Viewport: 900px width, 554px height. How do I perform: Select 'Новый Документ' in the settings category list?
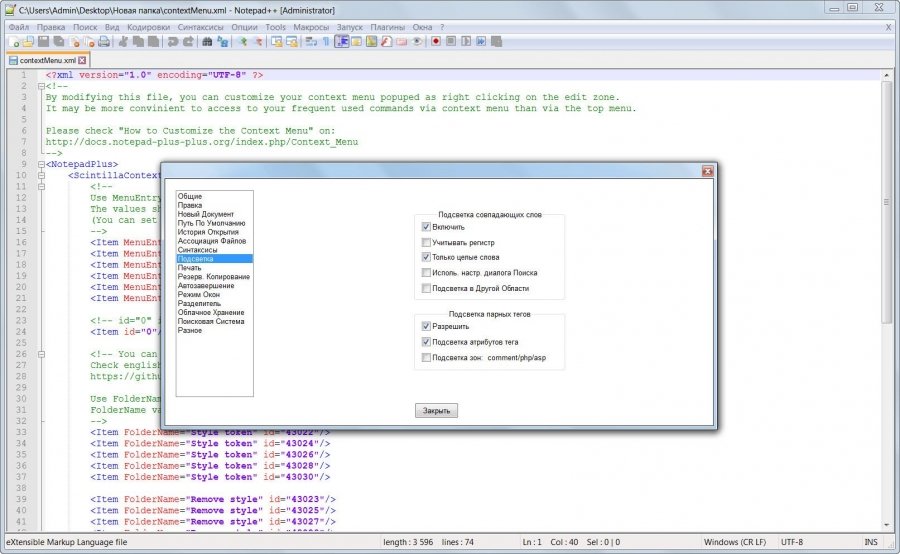pos(206,214)
